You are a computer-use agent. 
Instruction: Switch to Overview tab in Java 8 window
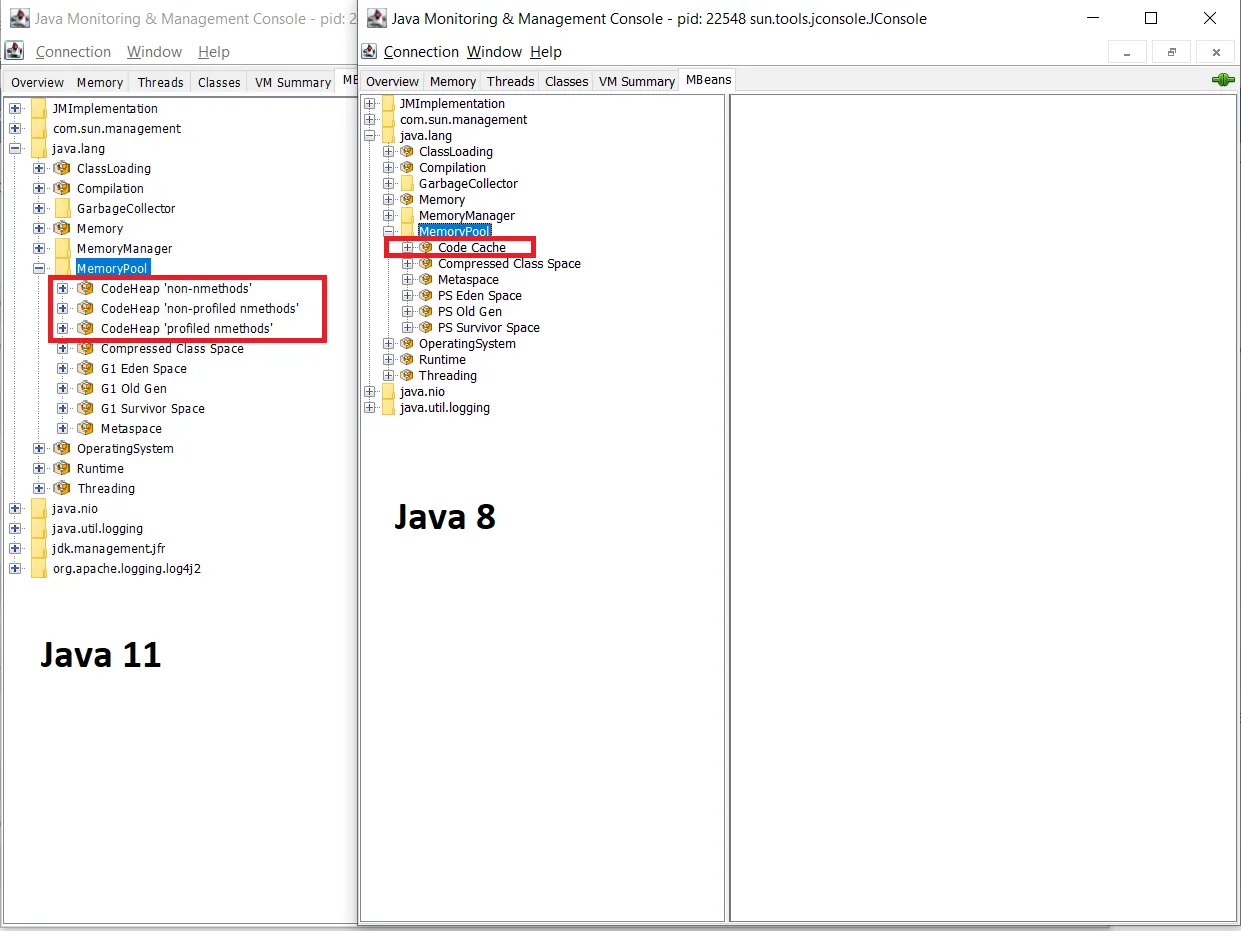pos(392,81)
